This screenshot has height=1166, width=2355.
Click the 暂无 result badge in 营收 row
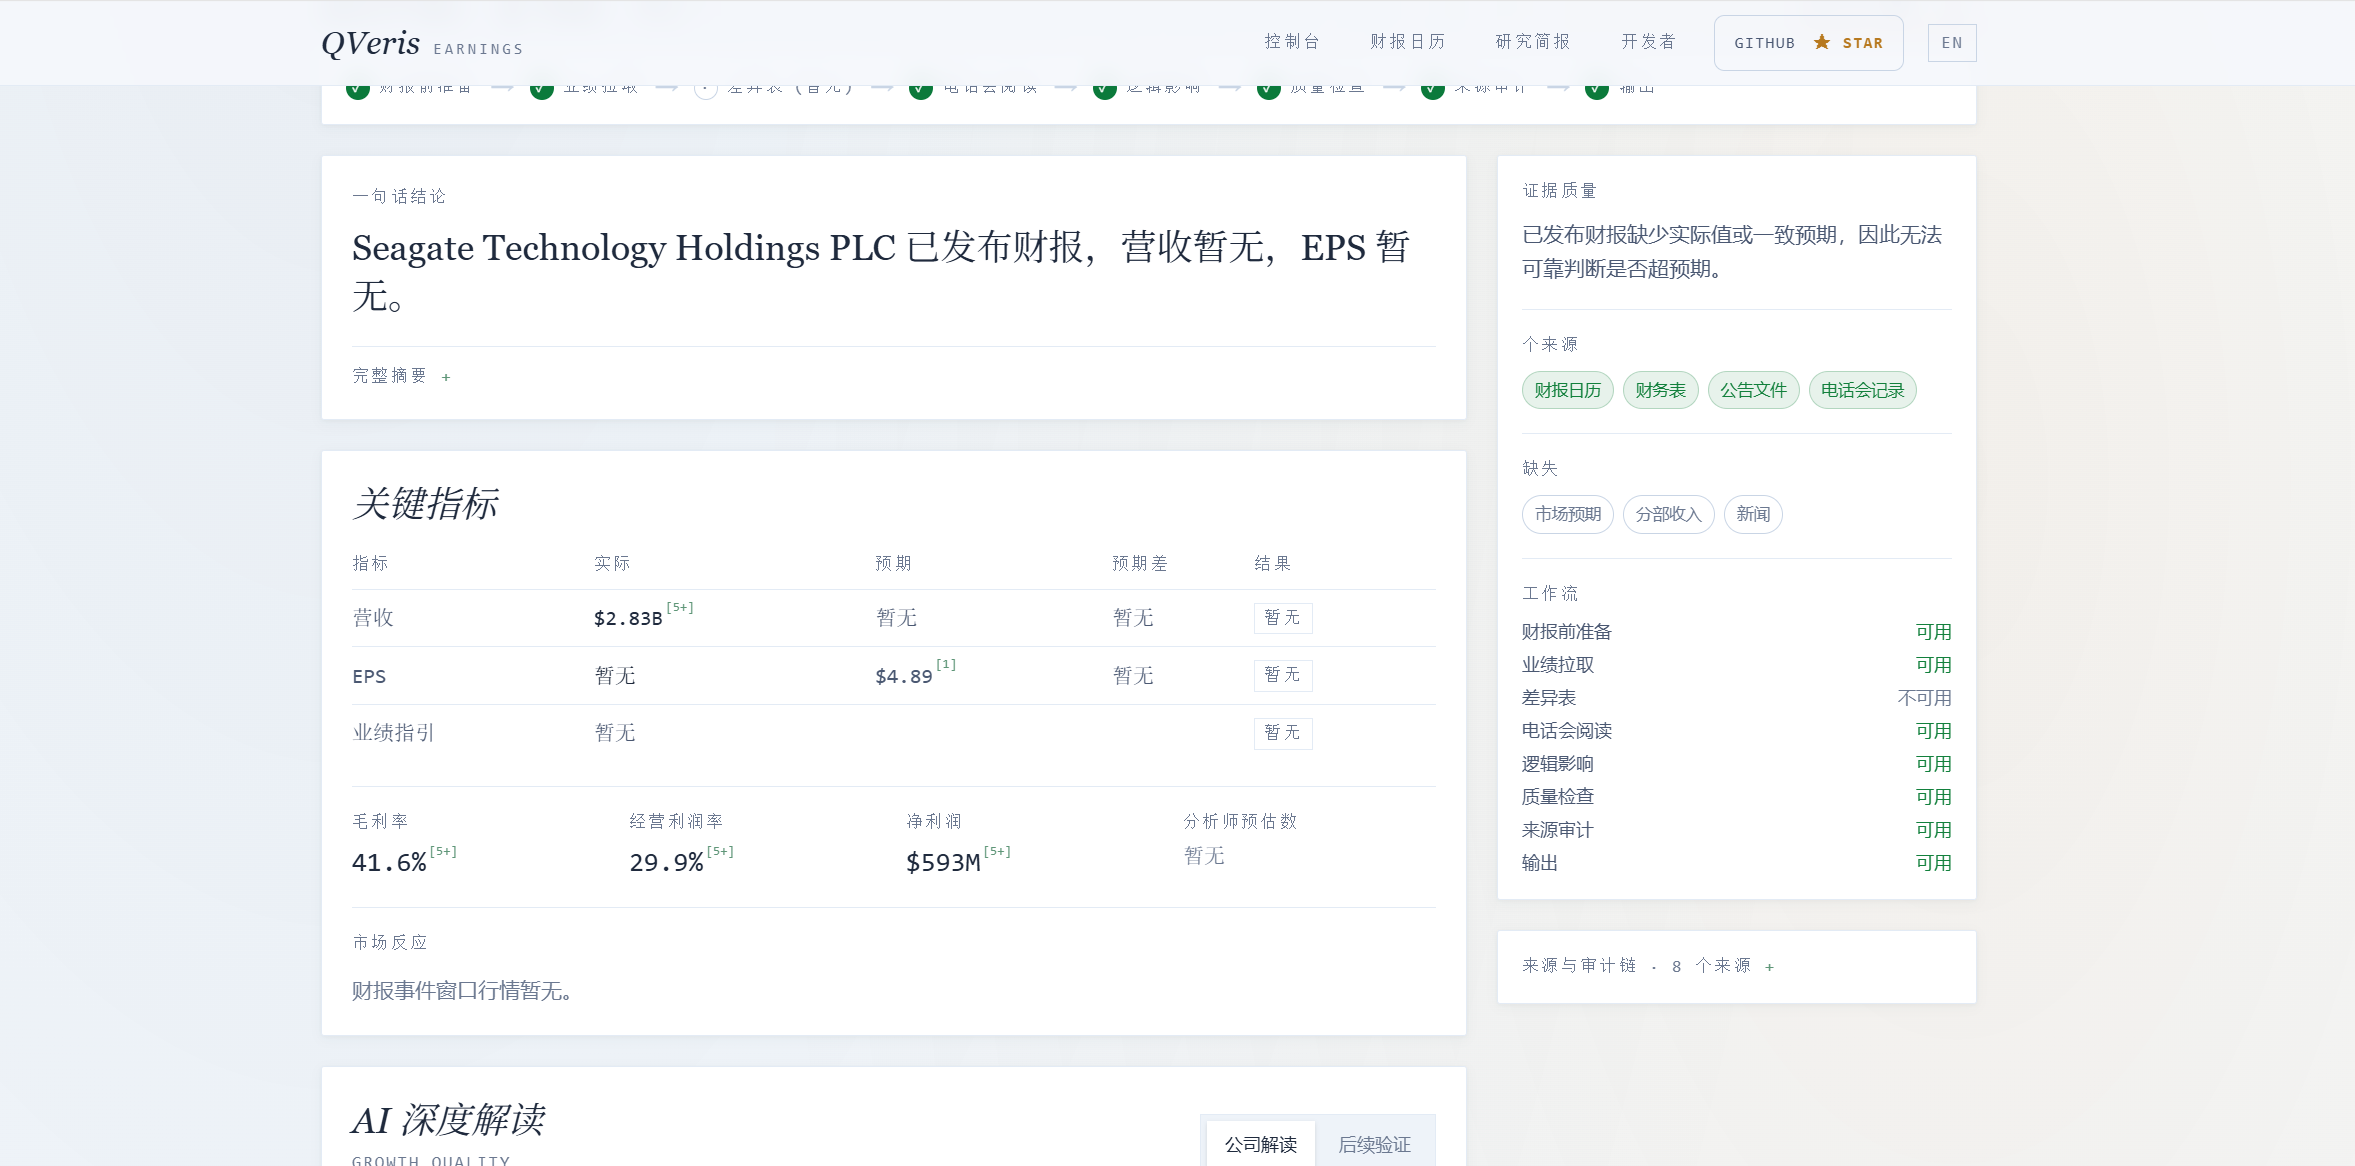(1283, 618)
